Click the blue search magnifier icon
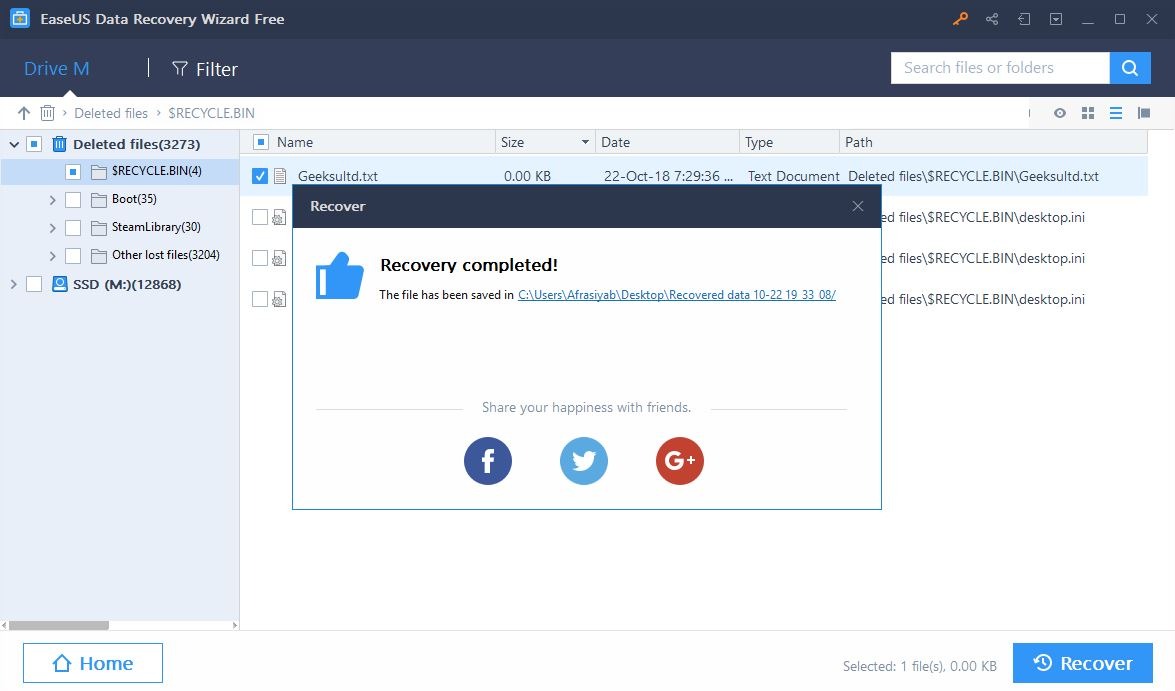This screenshot has height=691, width=1175. 1130,67
